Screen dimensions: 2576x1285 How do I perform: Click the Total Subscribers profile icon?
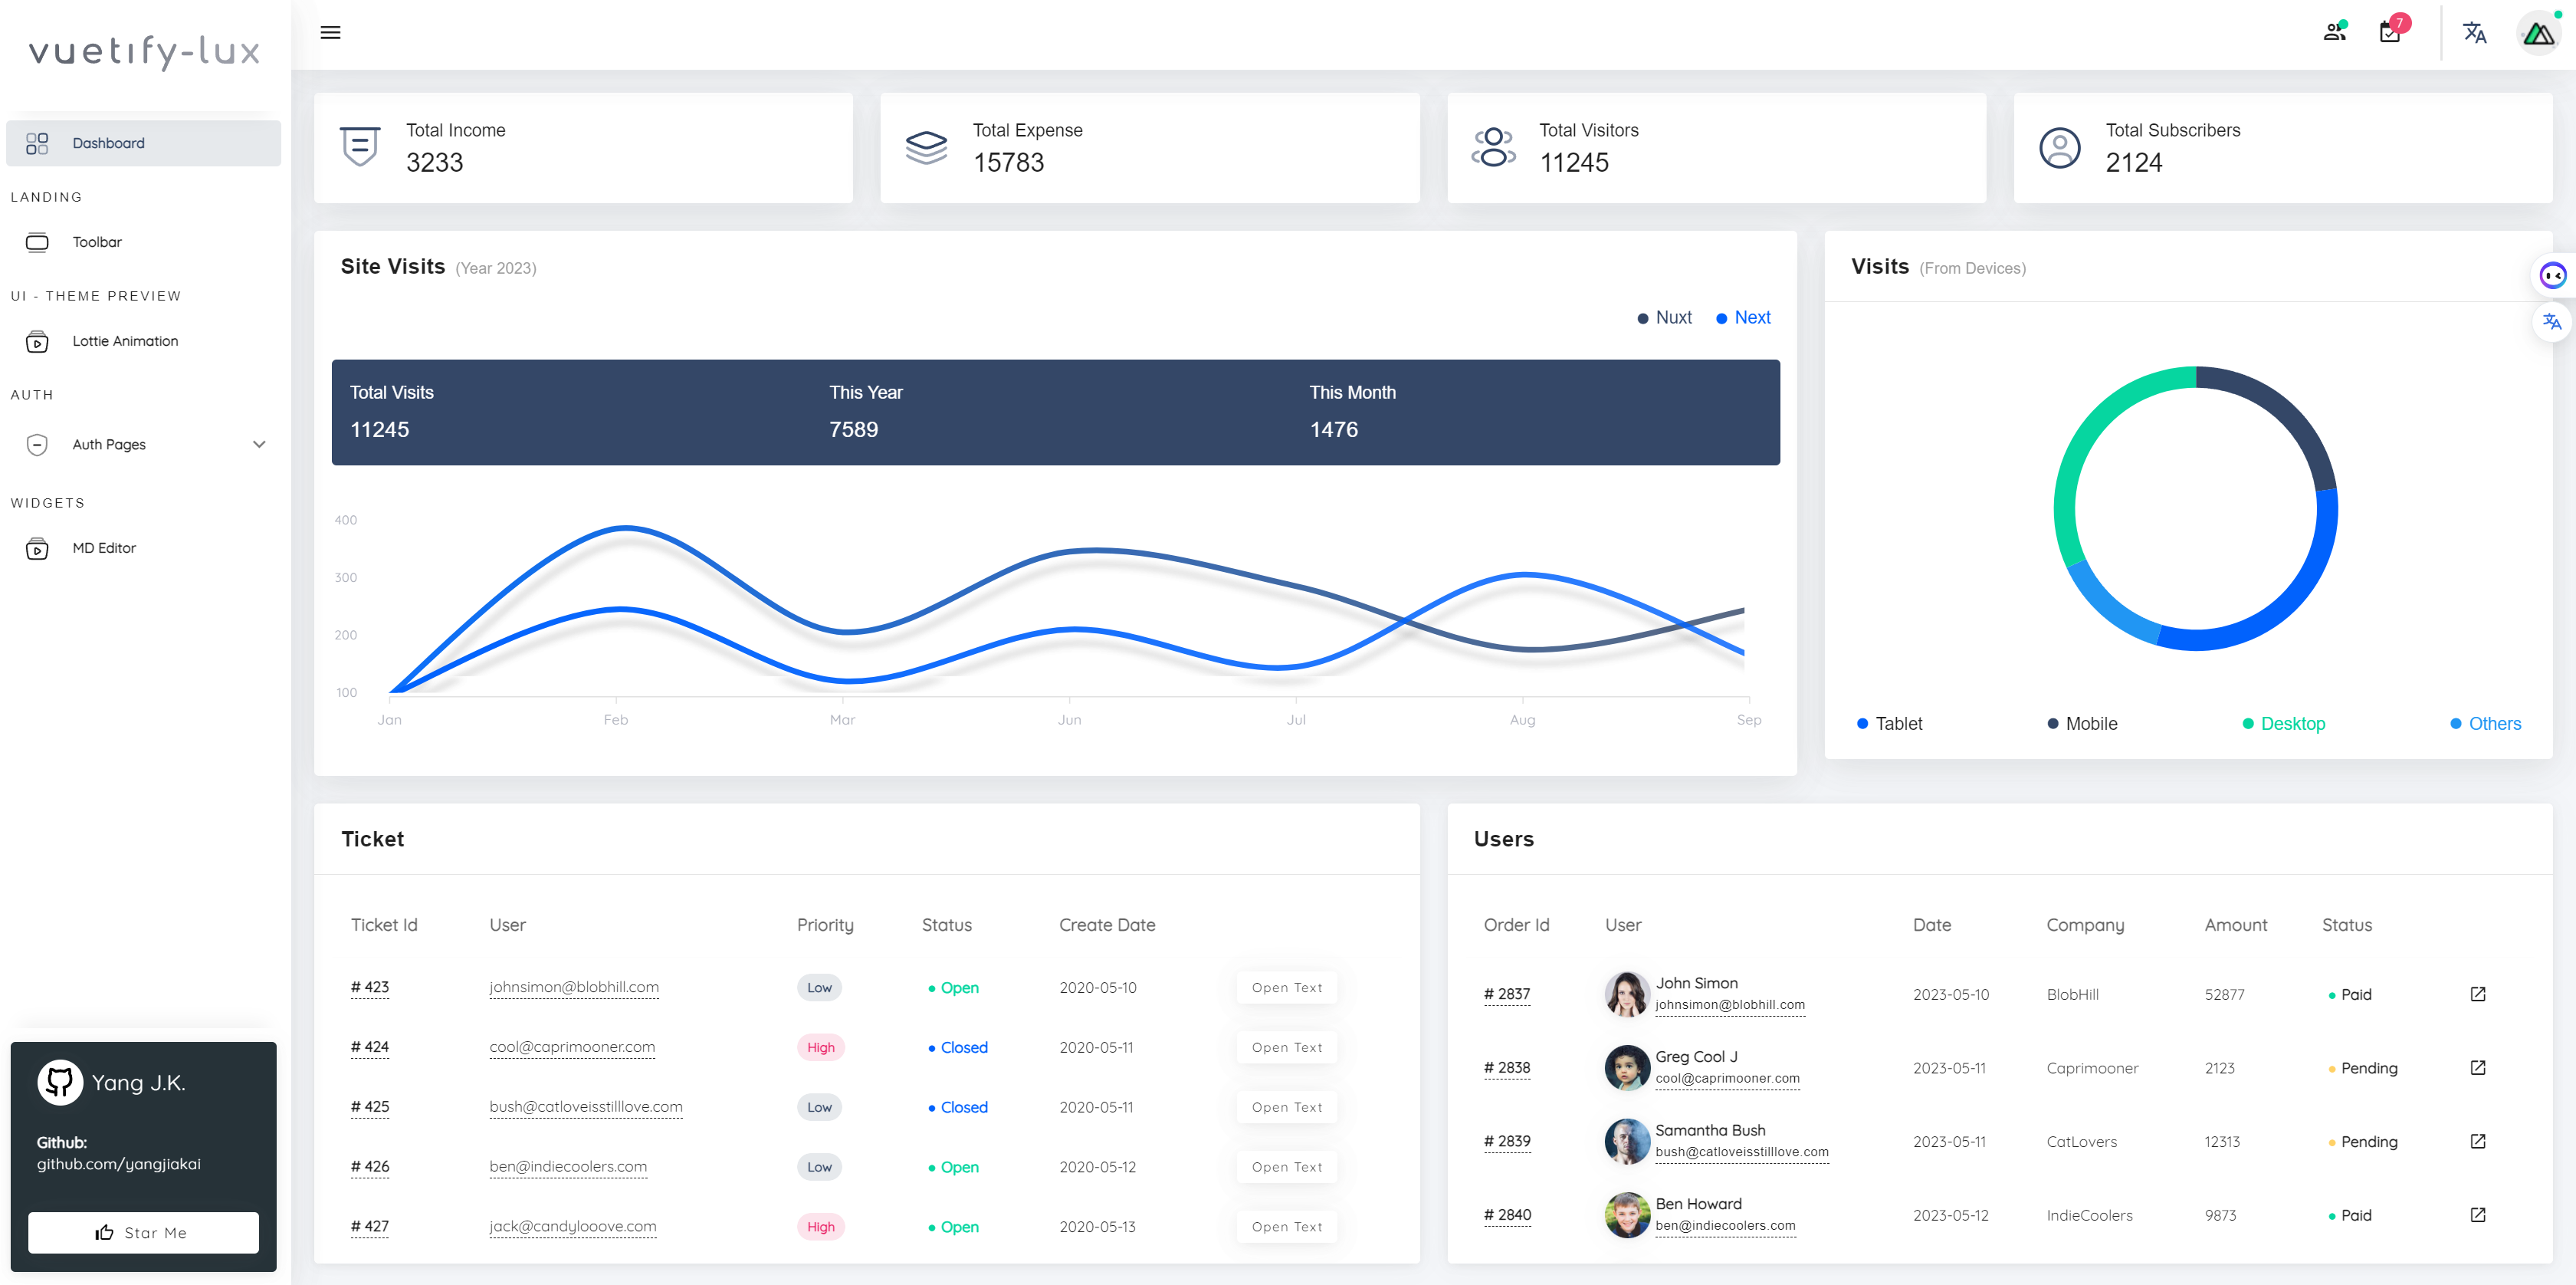pyautogui.click(x=2059, y=146)
